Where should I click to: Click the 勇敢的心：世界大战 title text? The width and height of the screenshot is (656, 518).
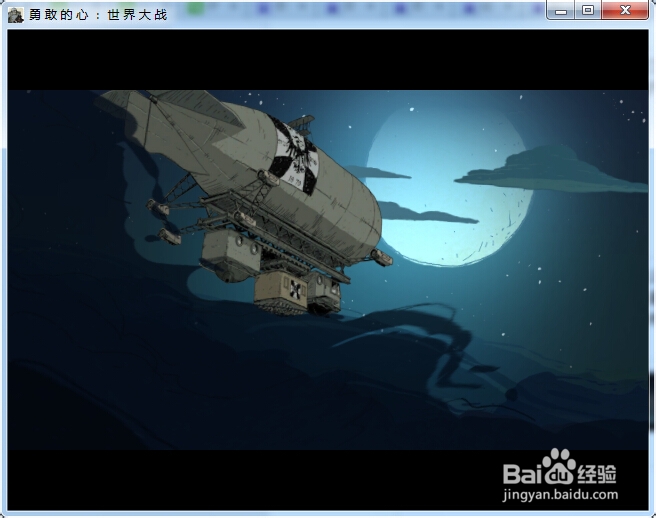tap(98, 15)
